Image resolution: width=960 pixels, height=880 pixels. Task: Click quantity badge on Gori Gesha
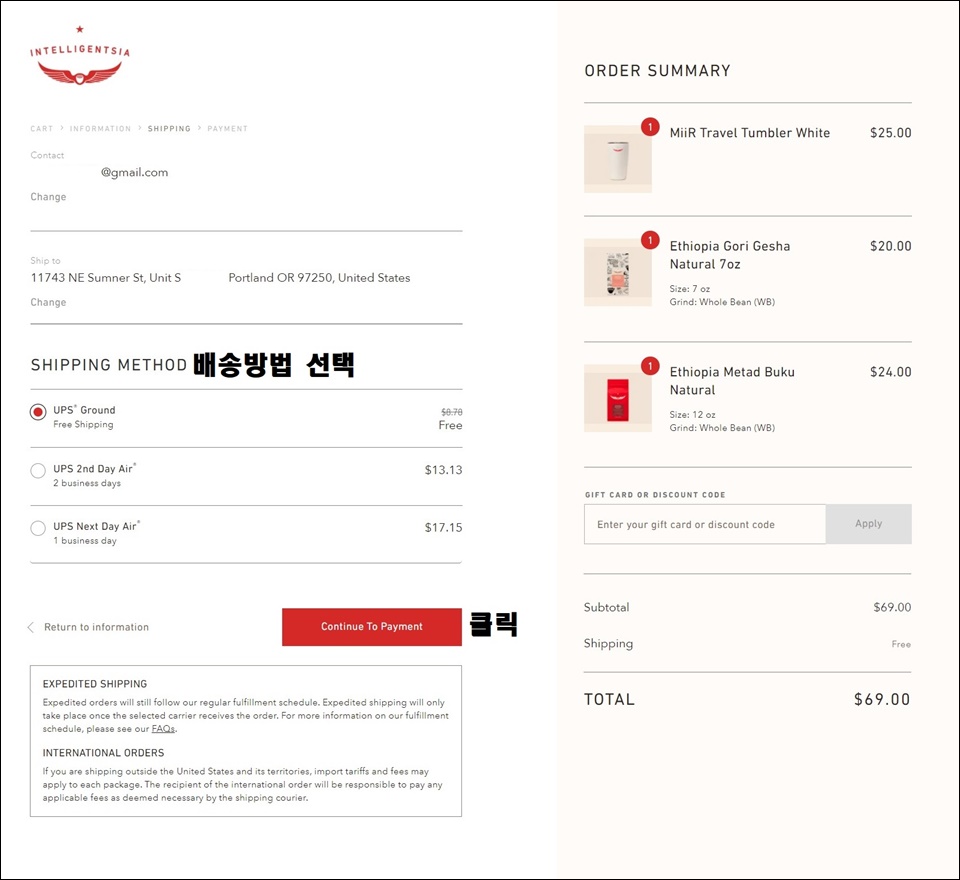[x=650, y=240]
